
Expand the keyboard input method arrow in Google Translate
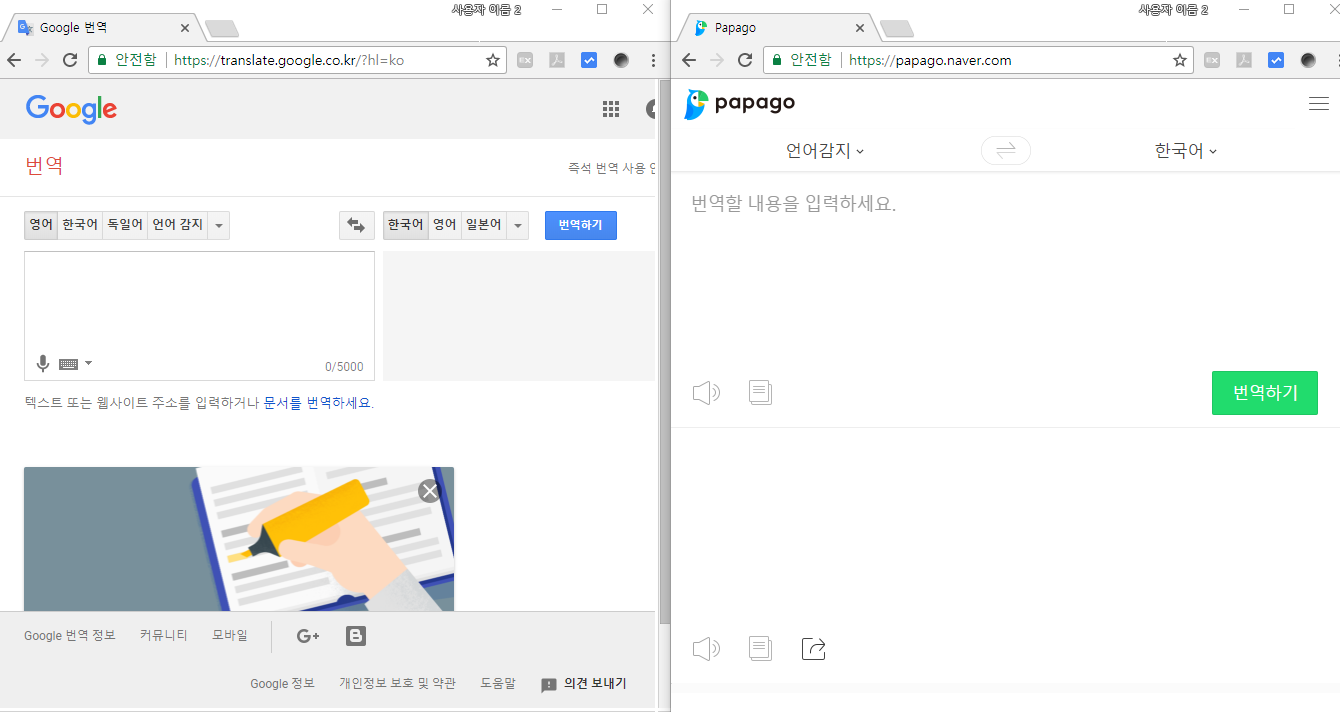point(88,363)
